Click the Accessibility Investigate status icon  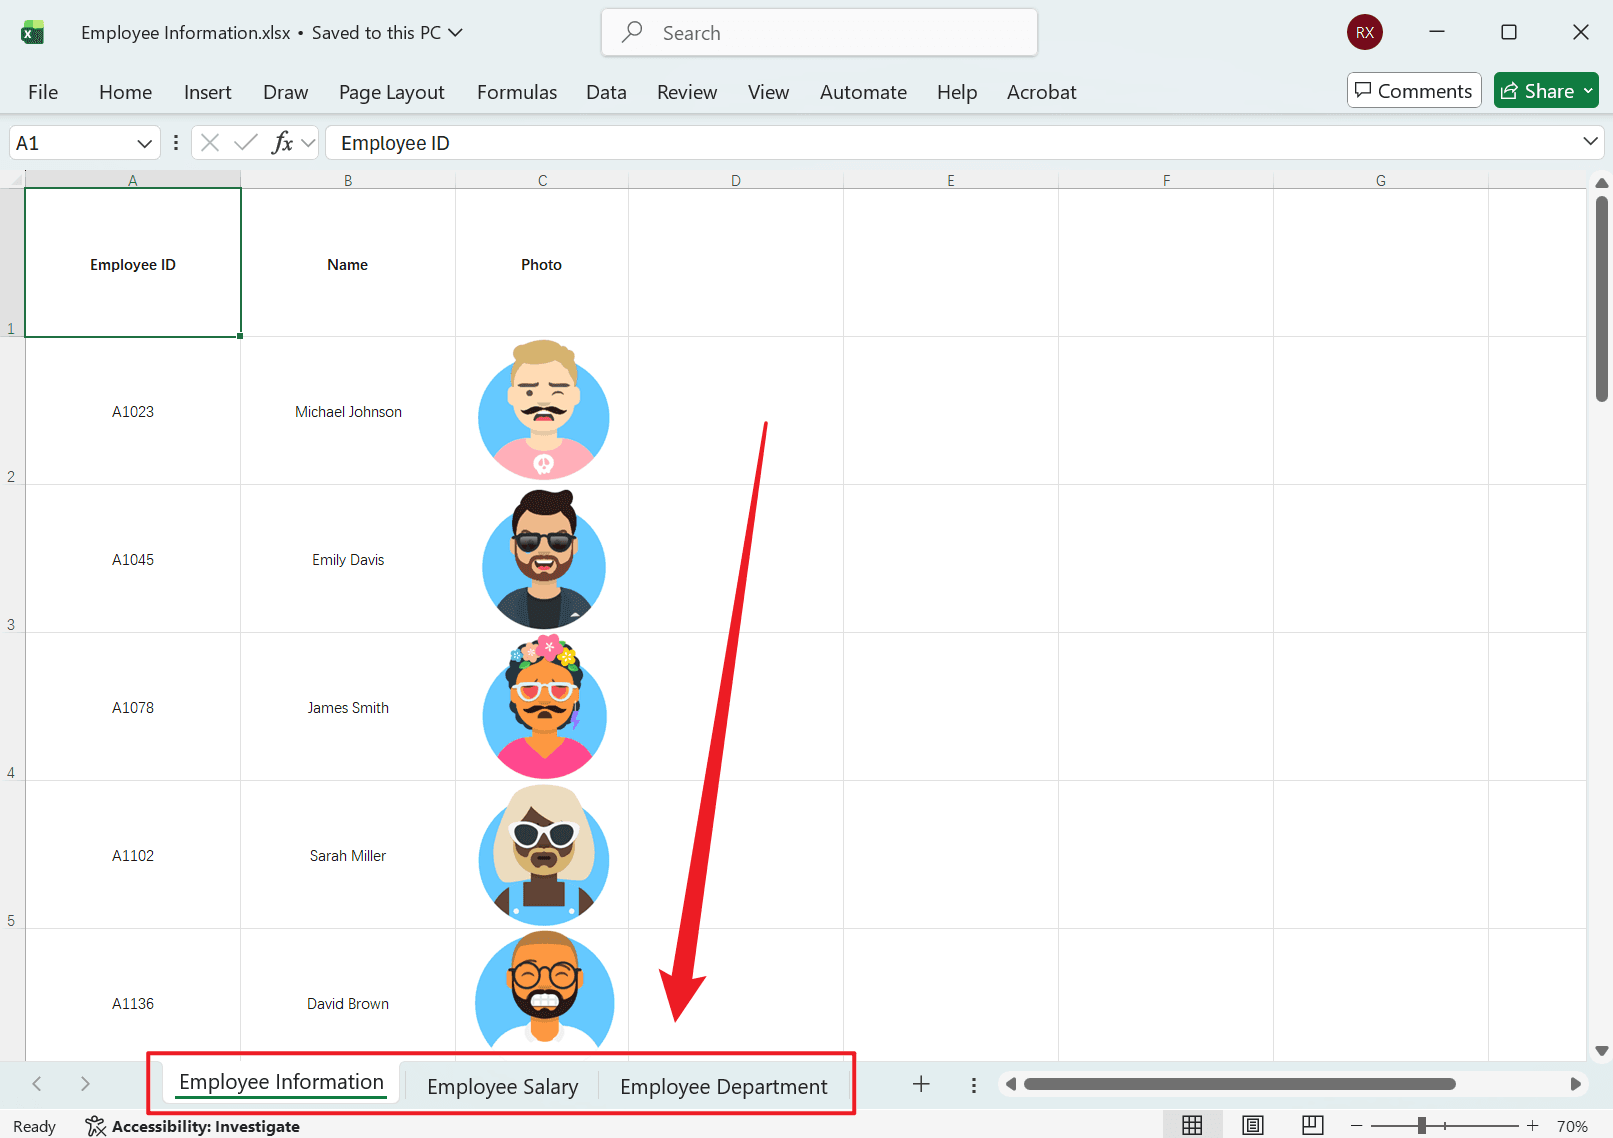coord(95,1126)
